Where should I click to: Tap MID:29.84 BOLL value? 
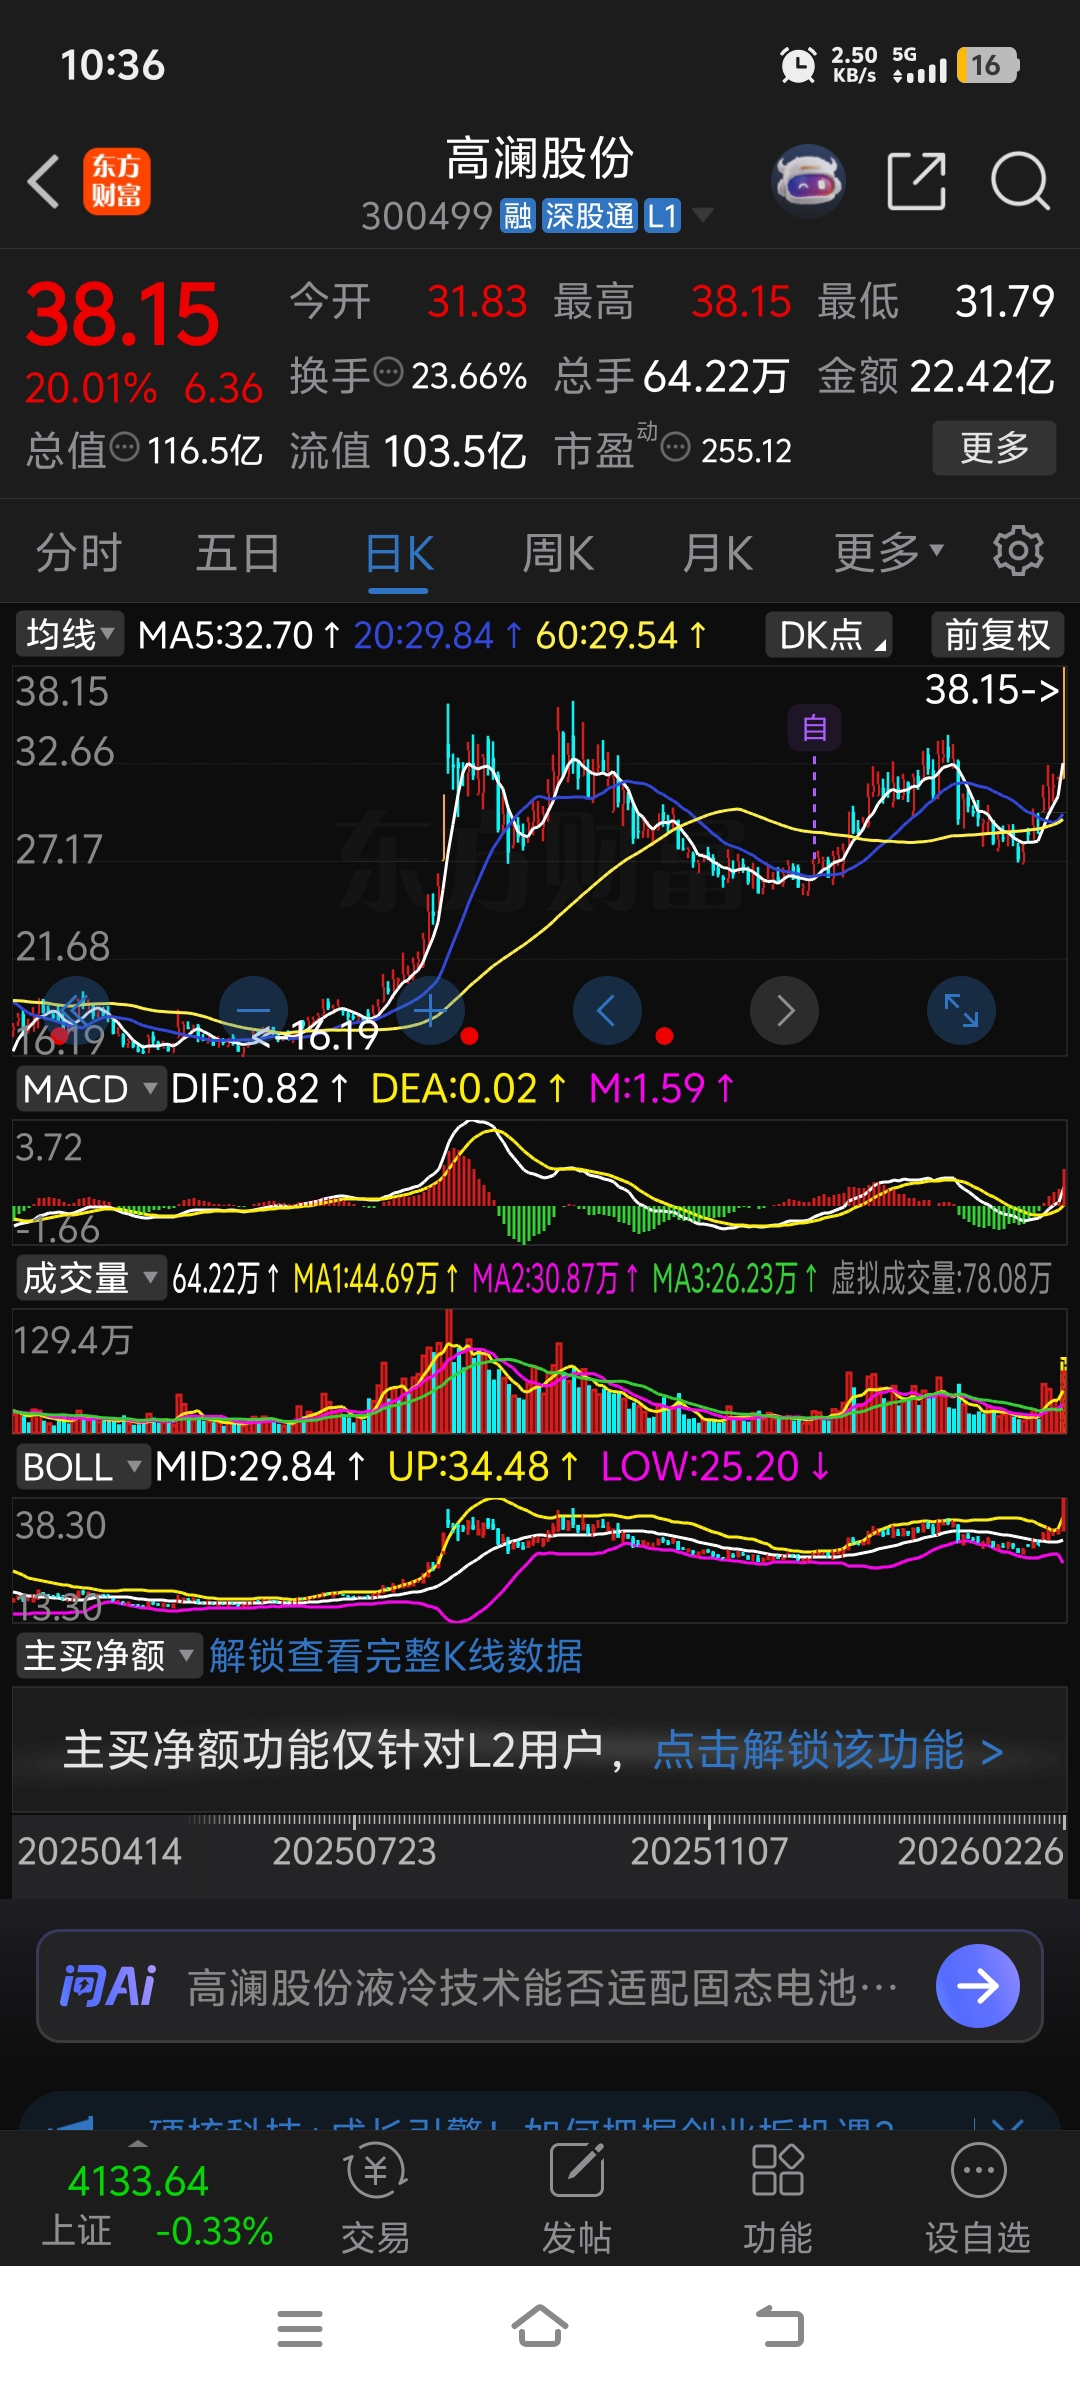[x=260, y=1467]
